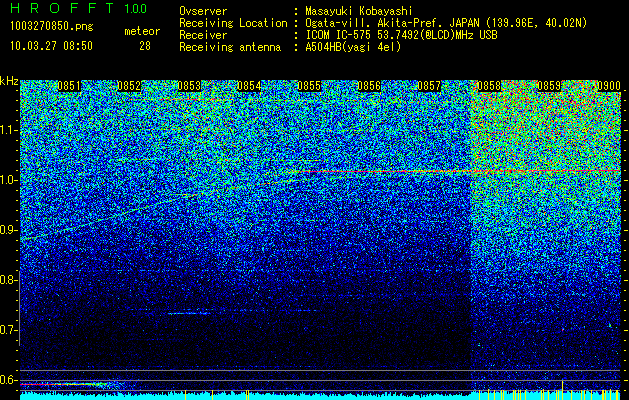The width and height of the screenshot is (629, 400).
Task: Click the 0859 time marker
Action: click(x=549, y=86)
